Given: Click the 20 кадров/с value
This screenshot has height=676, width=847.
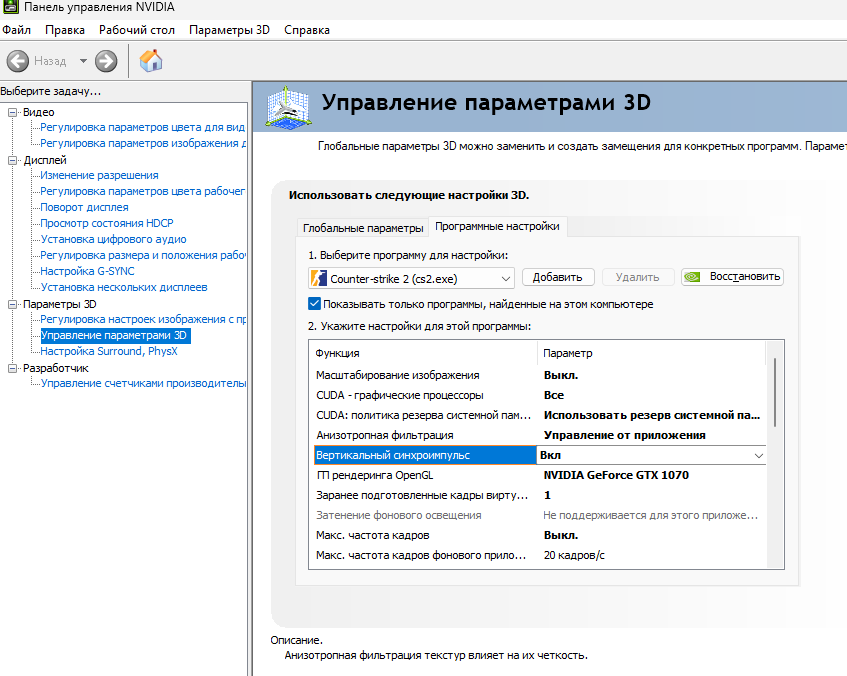Looking at the screenshot, I should pos(574,555).
